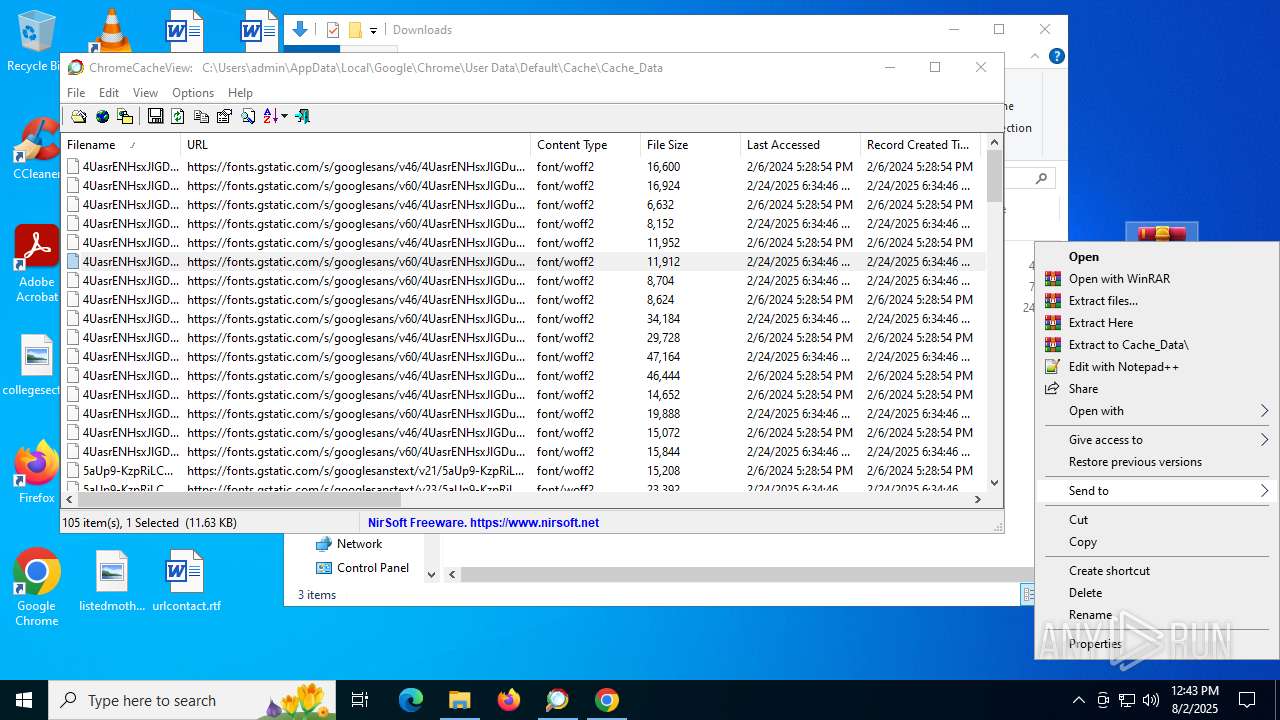Click navigation pane scroll-down arrow in Downloads
The image size is (1280, 720).
point(432,575)
